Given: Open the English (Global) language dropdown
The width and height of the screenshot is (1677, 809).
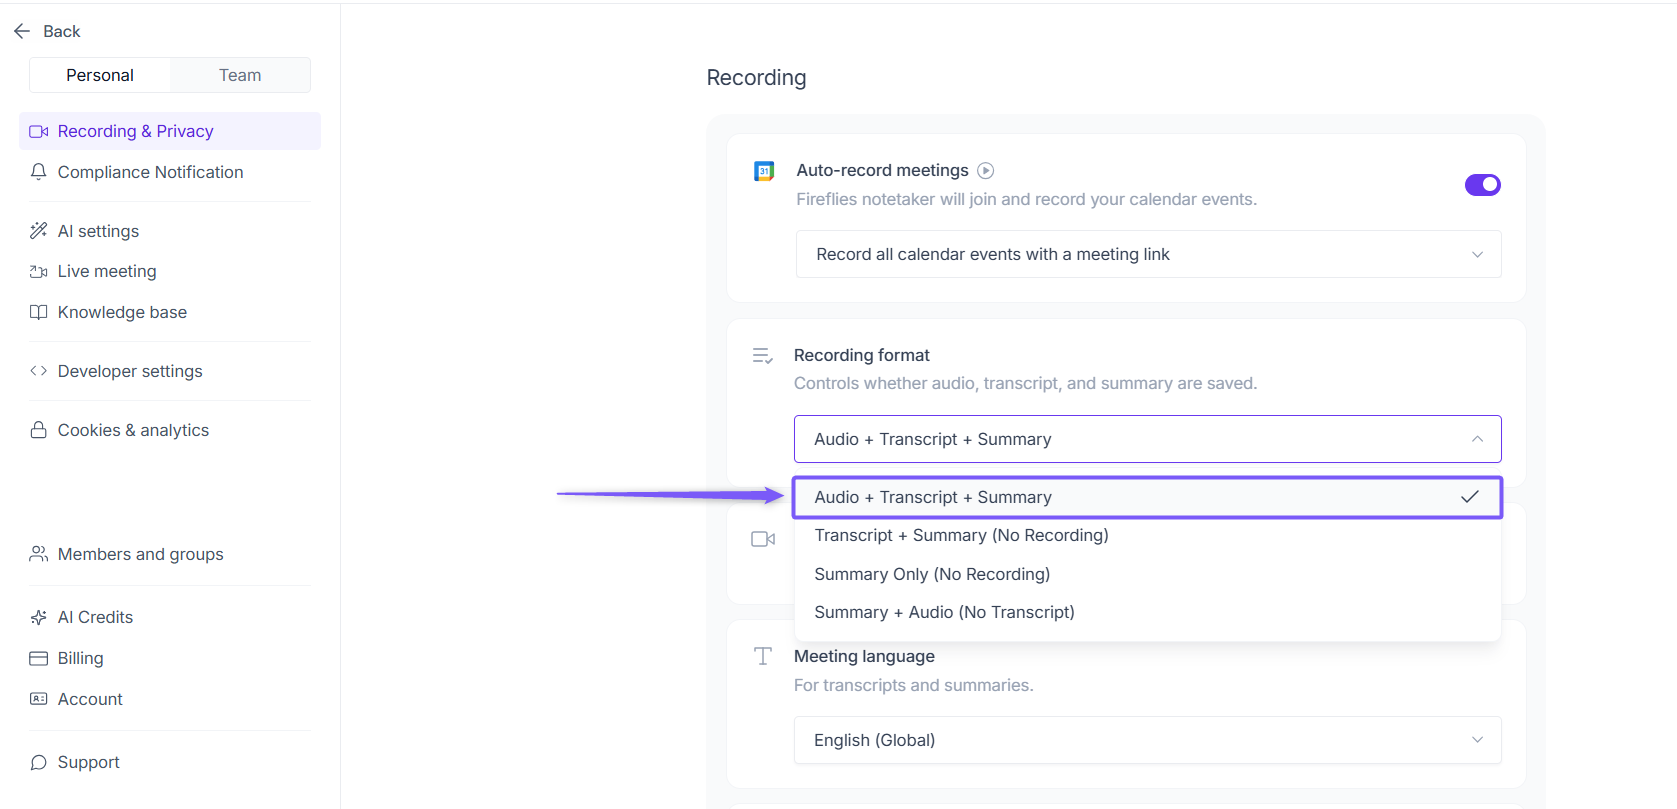Looking at the screenshot, I should (x=1148, y=740).
